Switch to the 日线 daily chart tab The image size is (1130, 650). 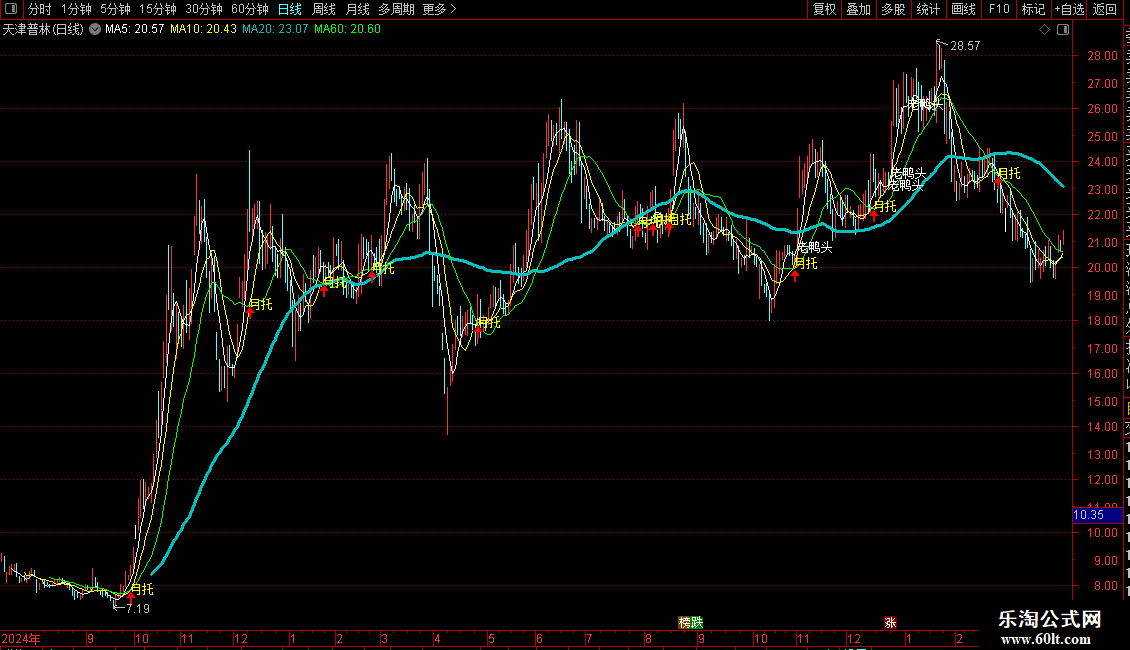point(290,9)
